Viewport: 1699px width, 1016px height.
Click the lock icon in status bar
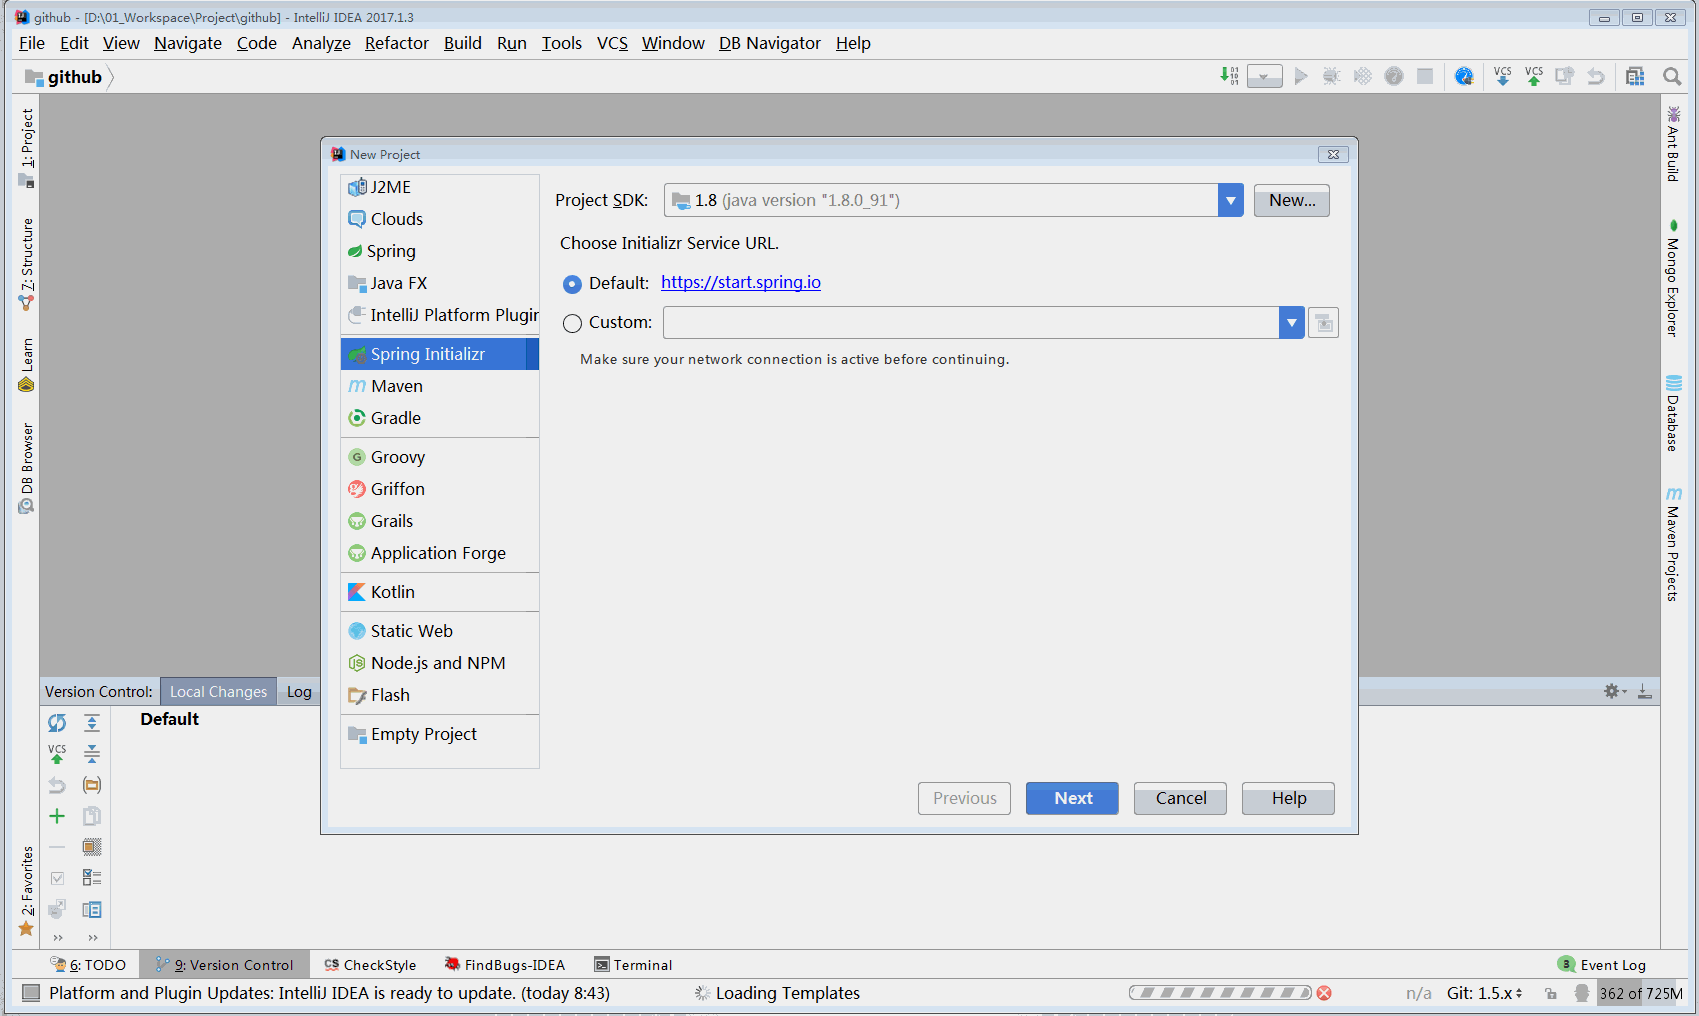click(x=1550, y=993)
